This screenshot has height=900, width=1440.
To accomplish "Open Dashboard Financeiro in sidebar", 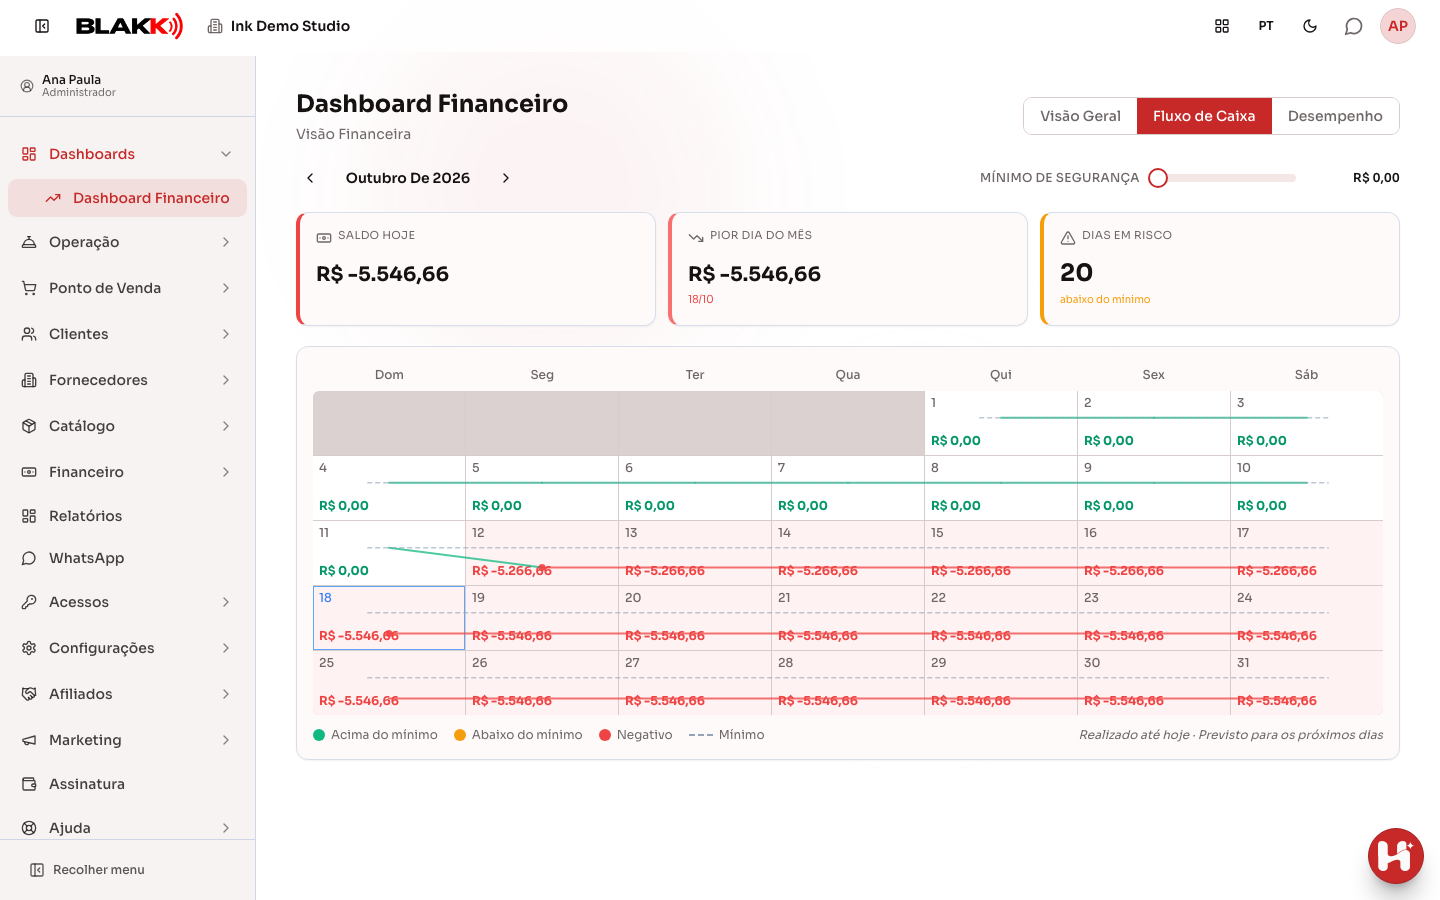I will point(127,198).
